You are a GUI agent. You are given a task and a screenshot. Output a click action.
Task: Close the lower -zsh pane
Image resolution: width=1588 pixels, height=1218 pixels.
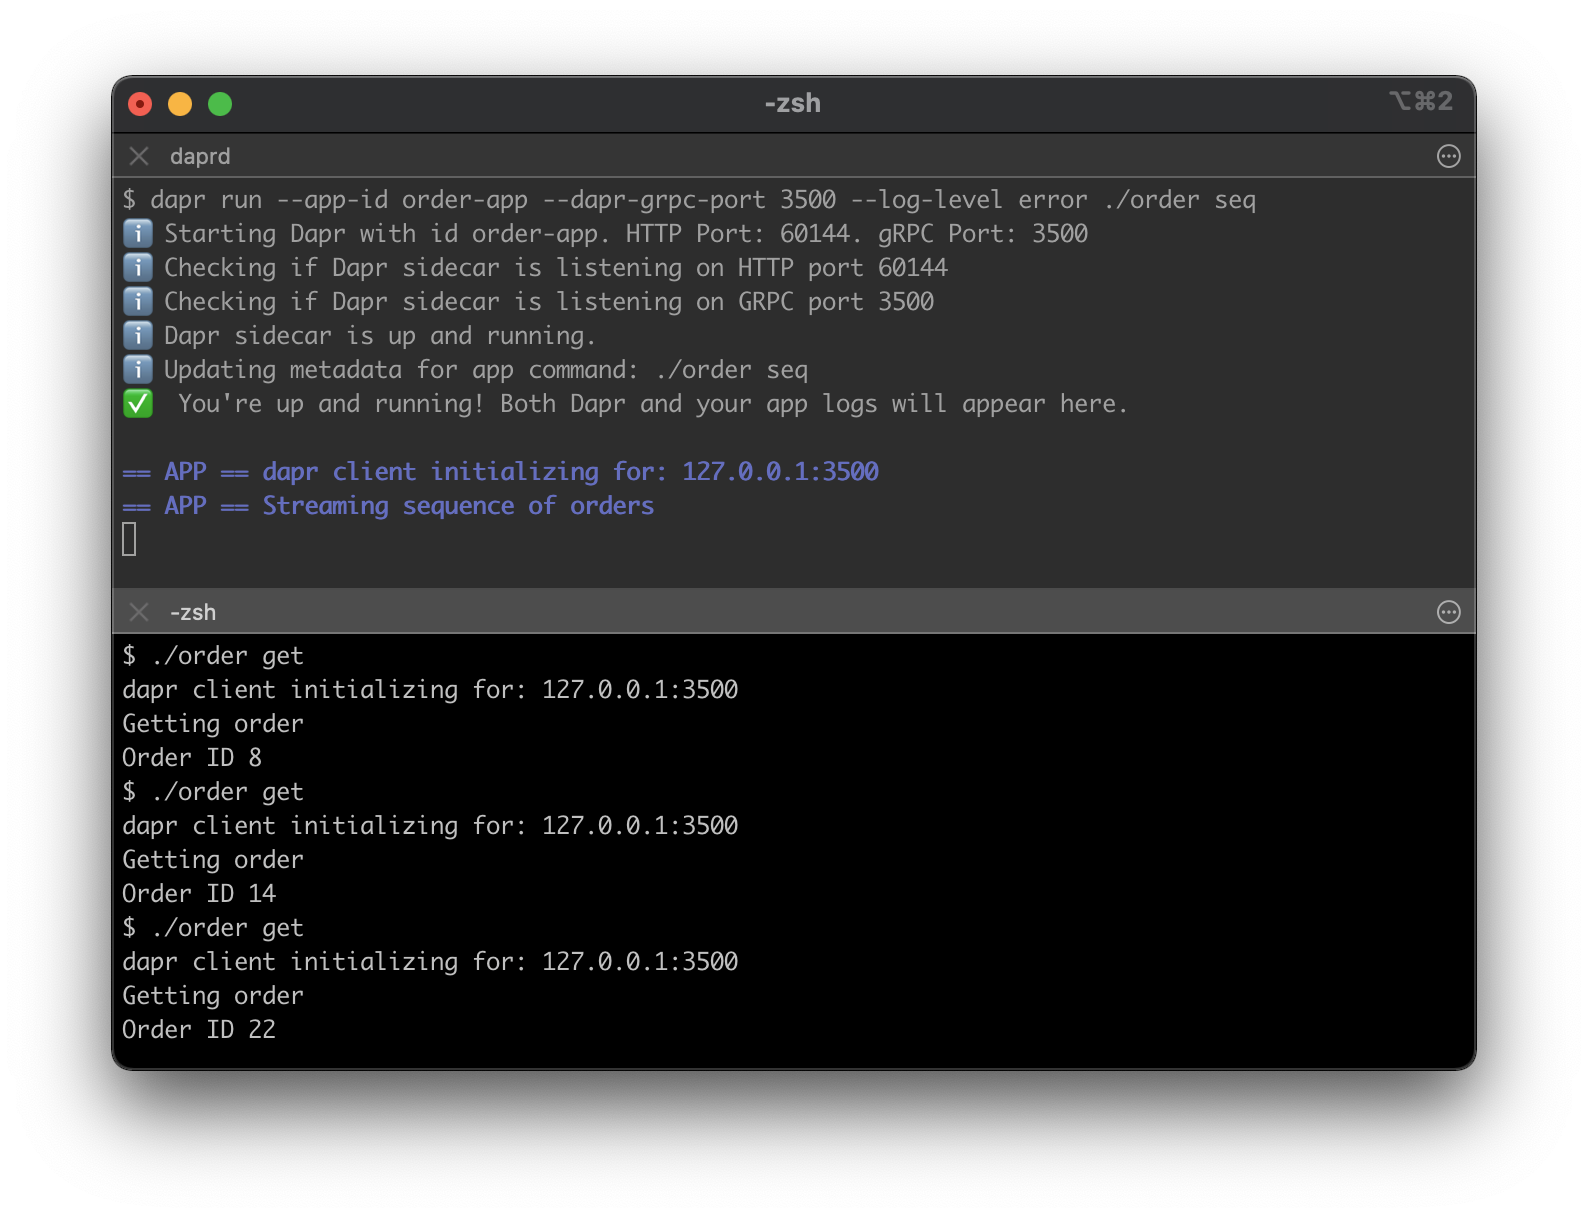tap(139, 612)
